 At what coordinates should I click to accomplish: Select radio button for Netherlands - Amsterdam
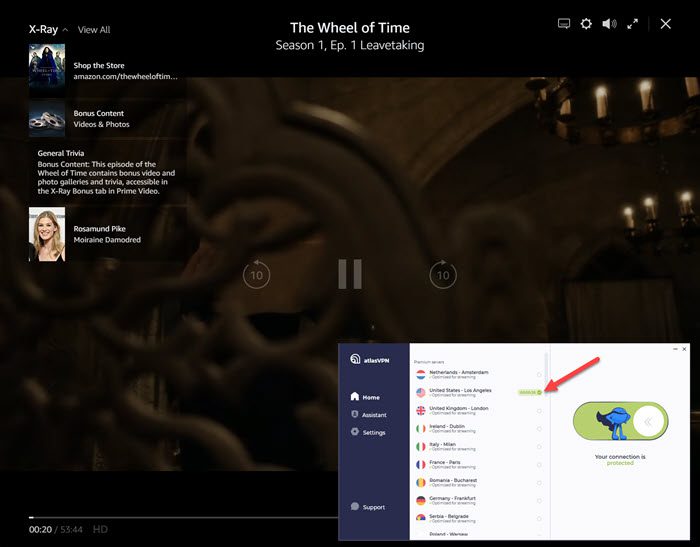539,375
